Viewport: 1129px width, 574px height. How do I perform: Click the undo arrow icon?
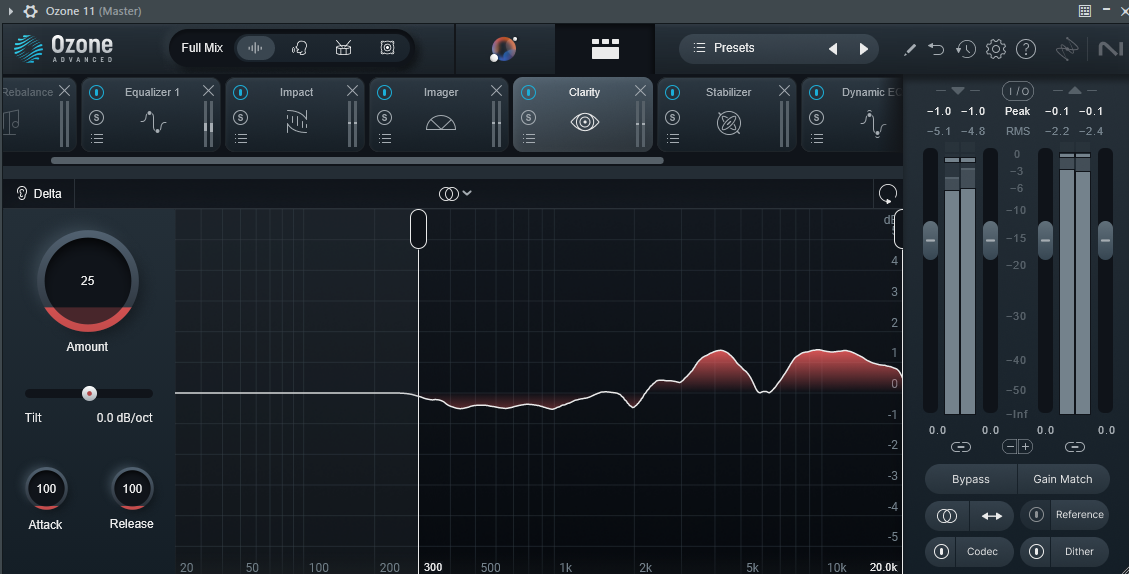point(936,49)
